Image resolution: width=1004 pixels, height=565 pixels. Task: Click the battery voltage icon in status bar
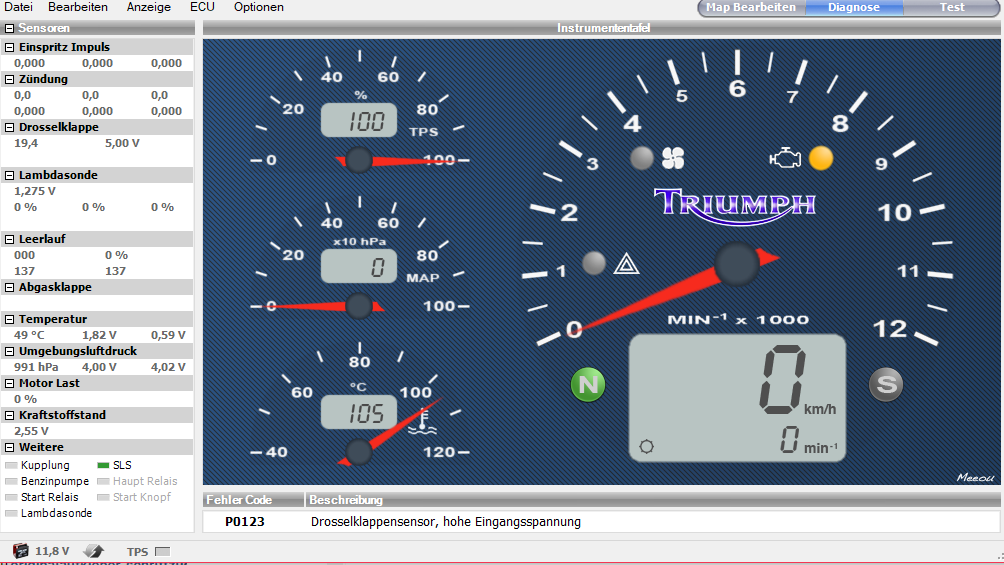(20, 551)
